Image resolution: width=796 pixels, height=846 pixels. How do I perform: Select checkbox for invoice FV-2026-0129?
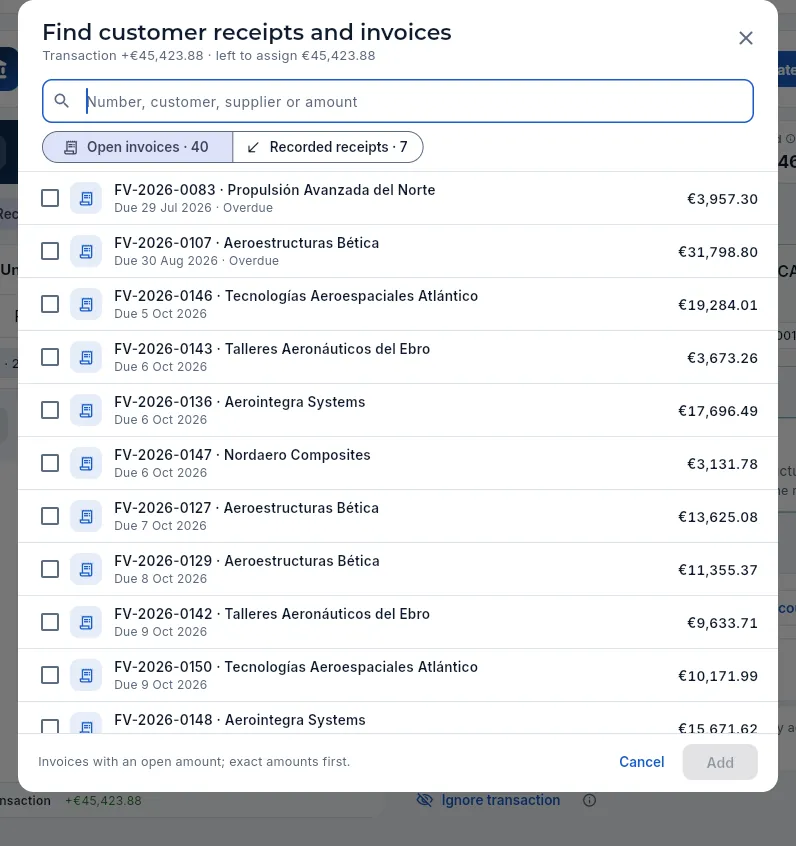[50, 569]
